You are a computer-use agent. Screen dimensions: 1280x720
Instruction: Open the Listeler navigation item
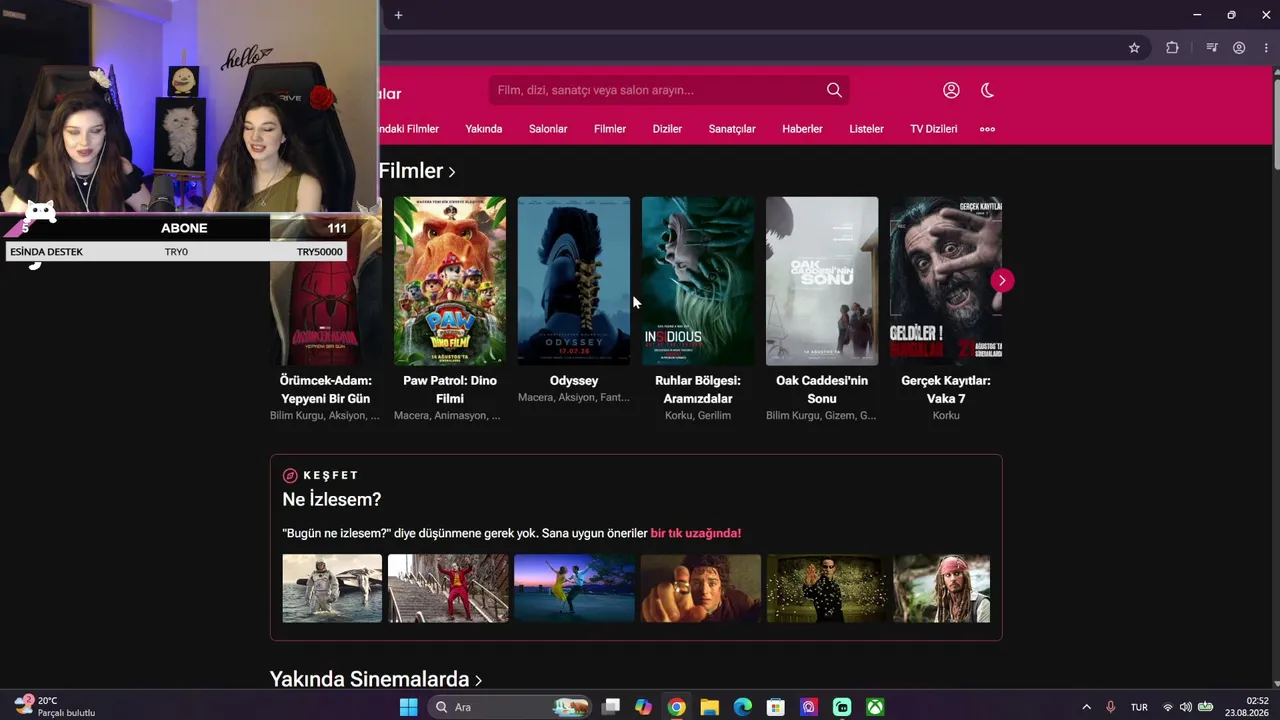pos(866,129)
